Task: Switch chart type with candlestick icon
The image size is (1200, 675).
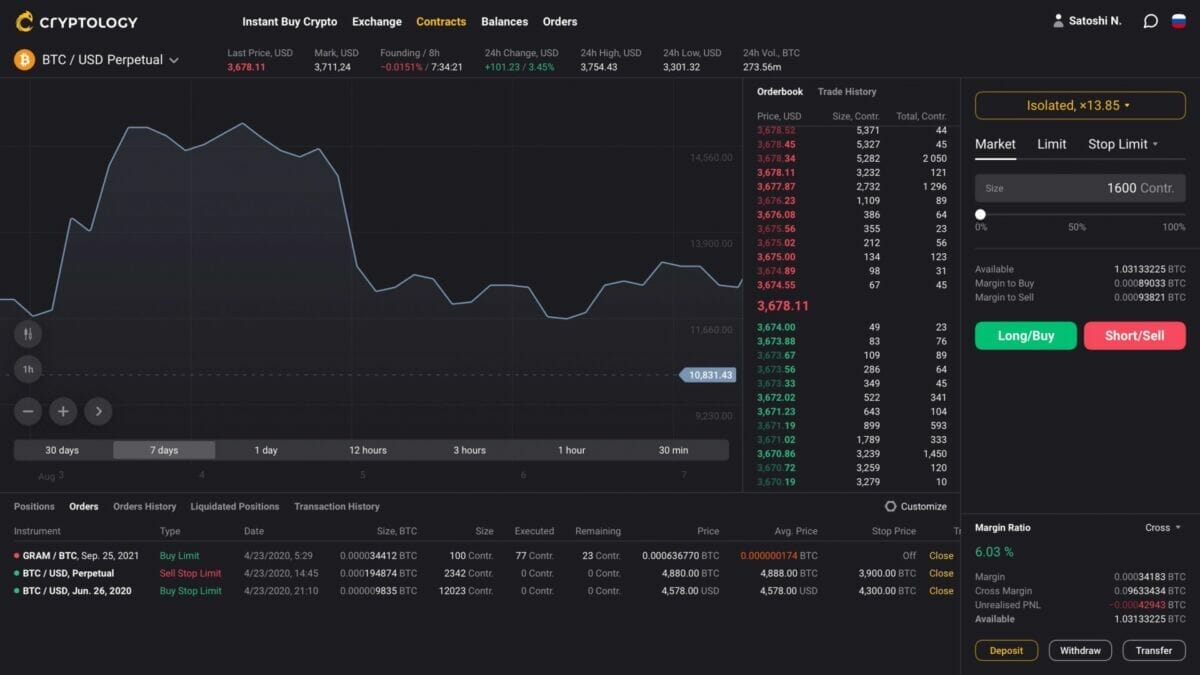Action: (x=28, y=334)
